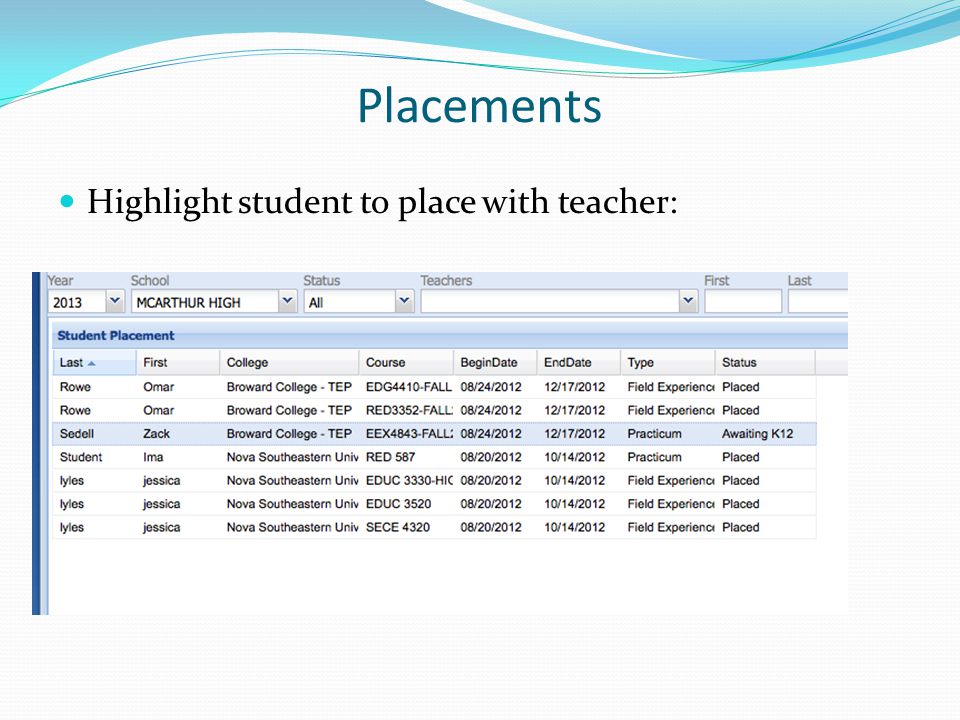Sort by the College column header

[x=289, y=362]
